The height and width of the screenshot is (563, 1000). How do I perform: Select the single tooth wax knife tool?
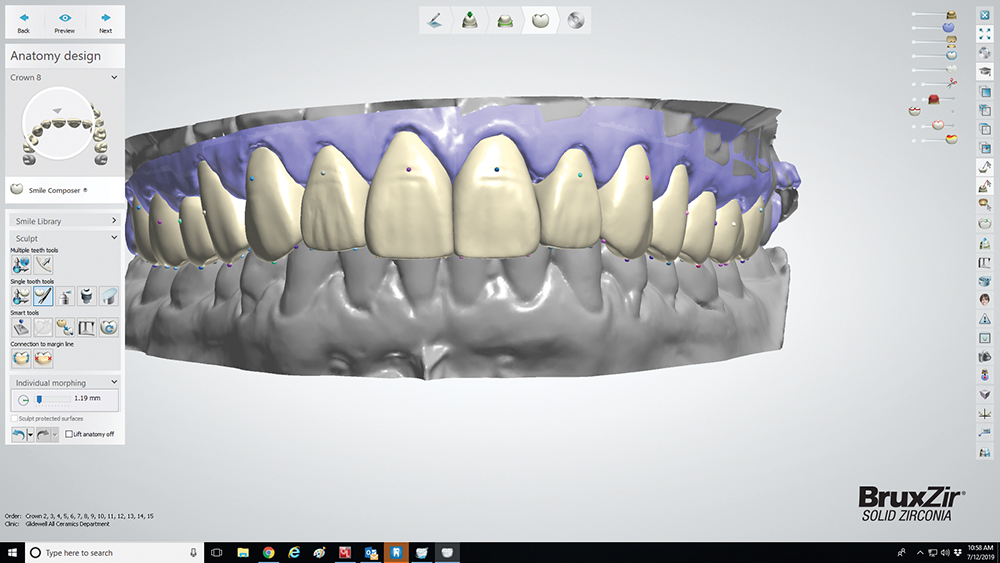tap(43, 296)
